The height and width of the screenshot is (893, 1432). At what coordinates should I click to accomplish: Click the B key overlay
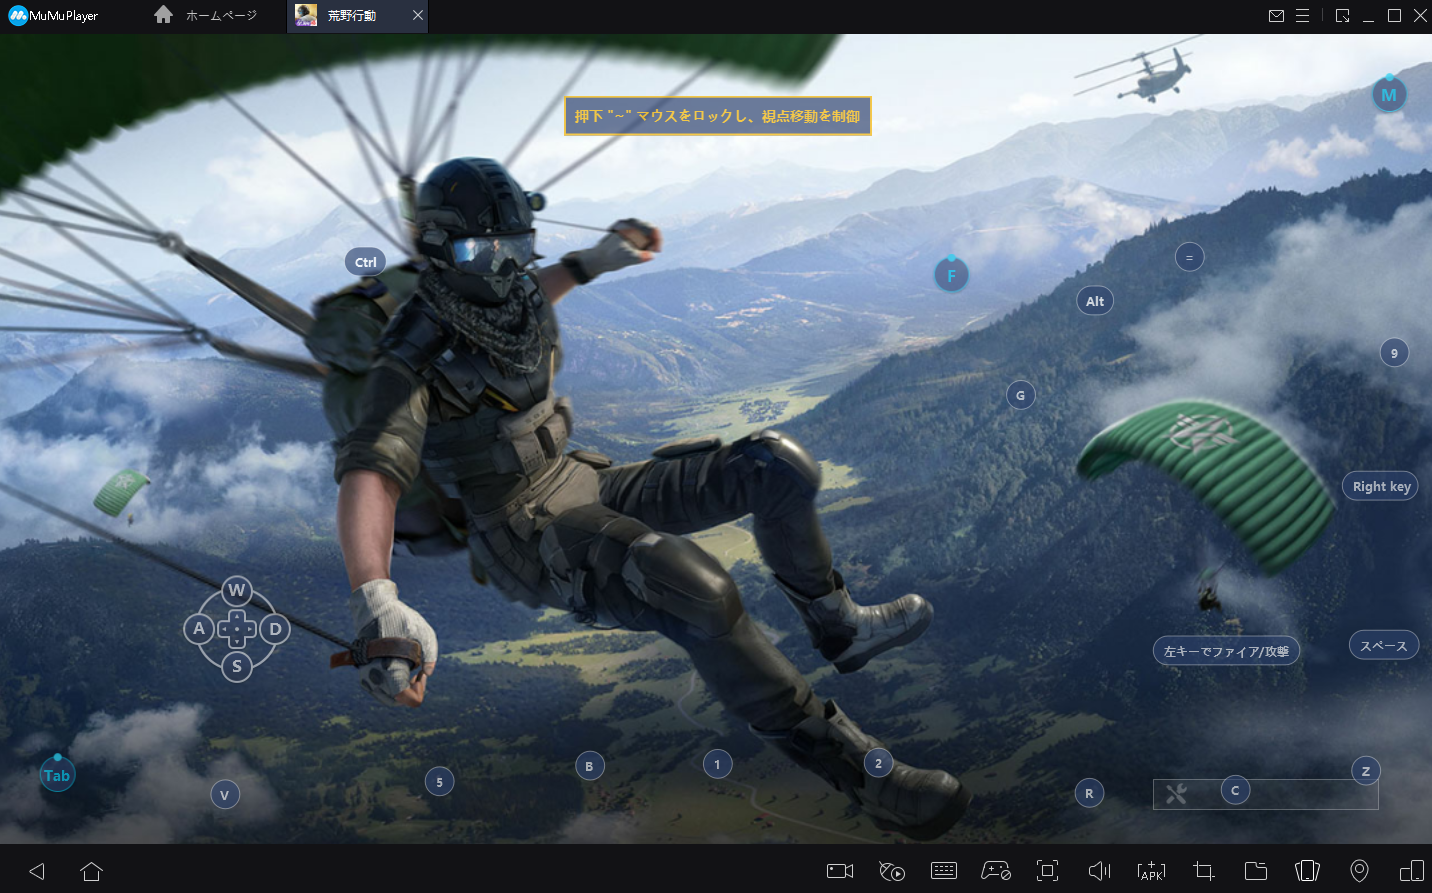point(589,766)
